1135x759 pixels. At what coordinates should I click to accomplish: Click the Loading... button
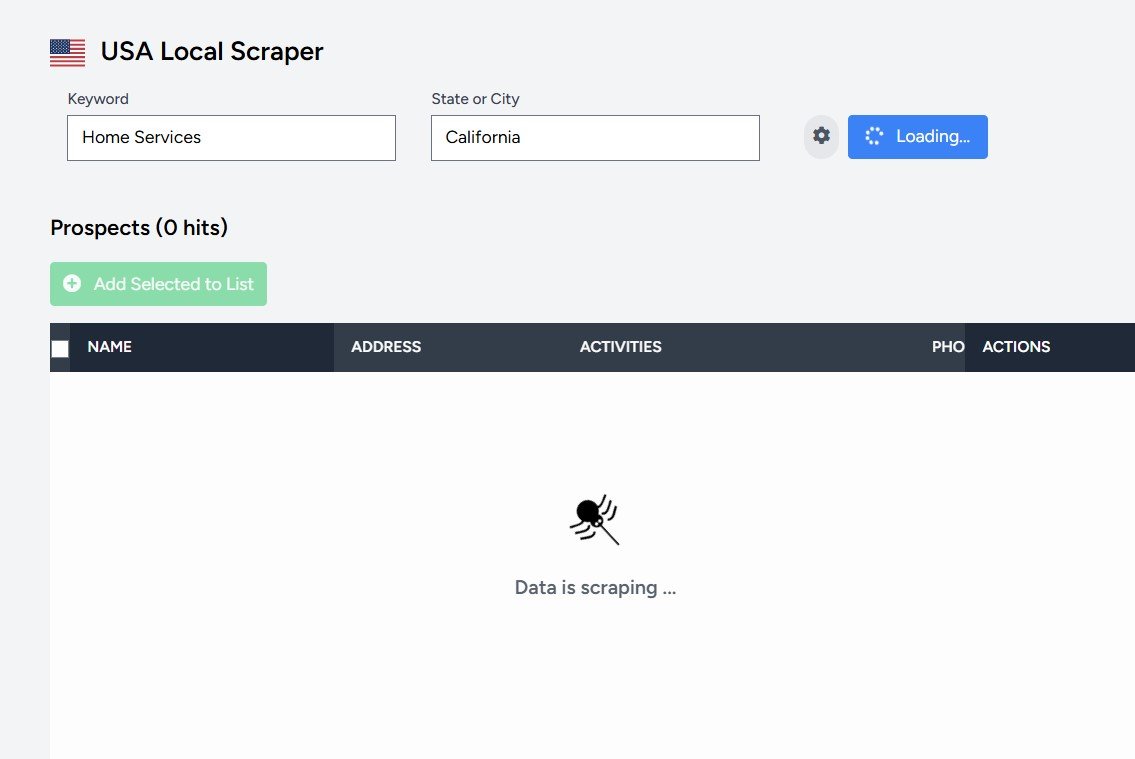click(x=917, y=137)
